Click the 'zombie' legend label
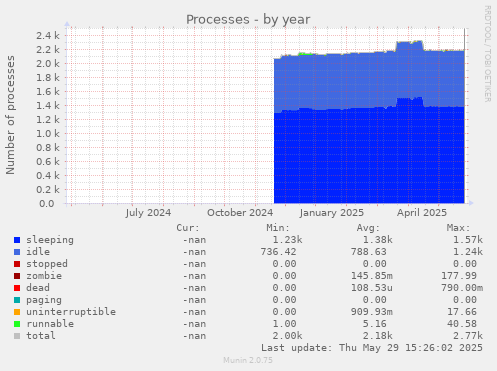Image resolution: width=497 pixels, height=371 pixels. pyautogui.click(x=44, y=276)
